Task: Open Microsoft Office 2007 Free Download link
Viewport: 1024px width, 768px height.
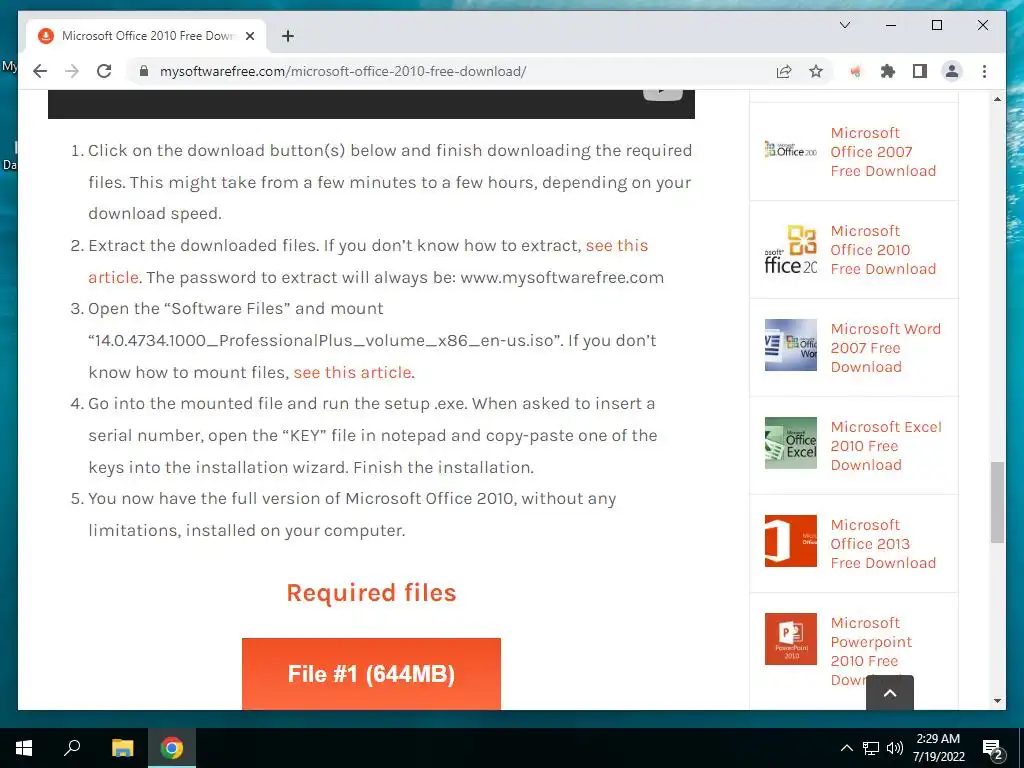Action: click(x=883, y=152)
